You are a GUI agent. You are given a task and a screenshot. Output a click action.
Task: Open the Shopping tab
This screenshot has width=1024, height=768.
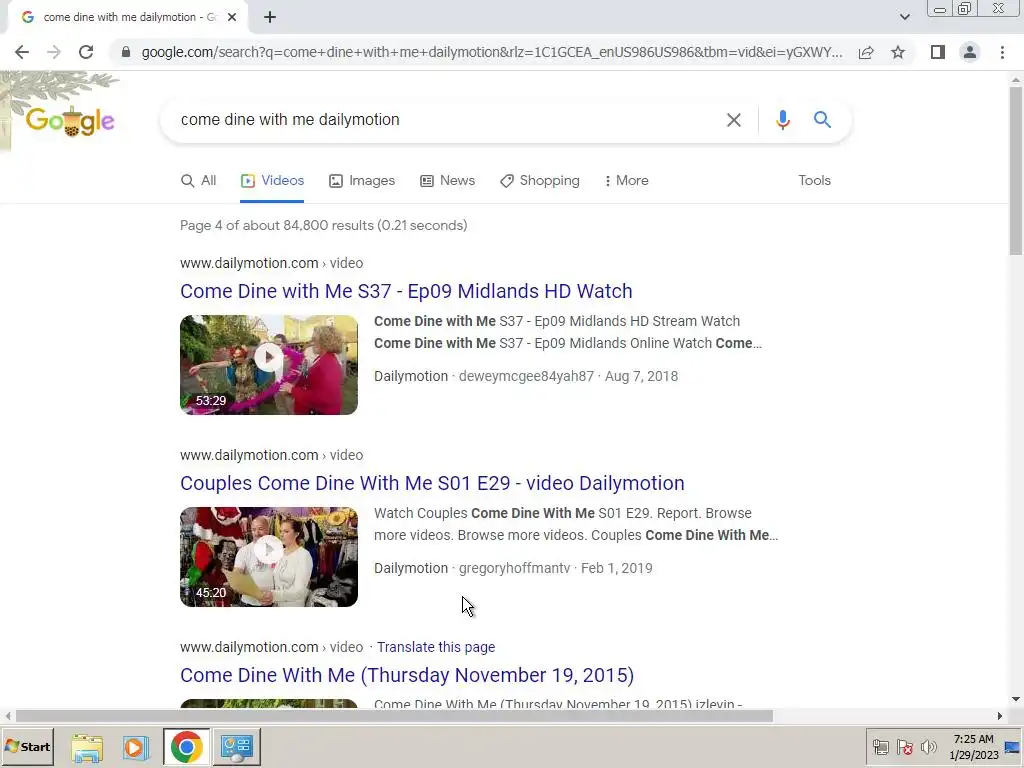pyautogui.click(x=540, y=181)
